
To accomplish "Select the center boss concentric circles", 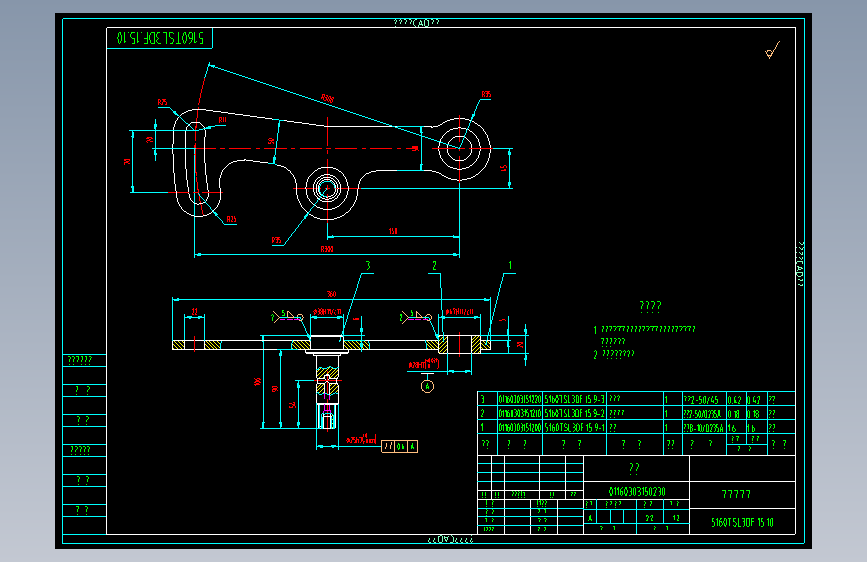I will click(327, 189).
